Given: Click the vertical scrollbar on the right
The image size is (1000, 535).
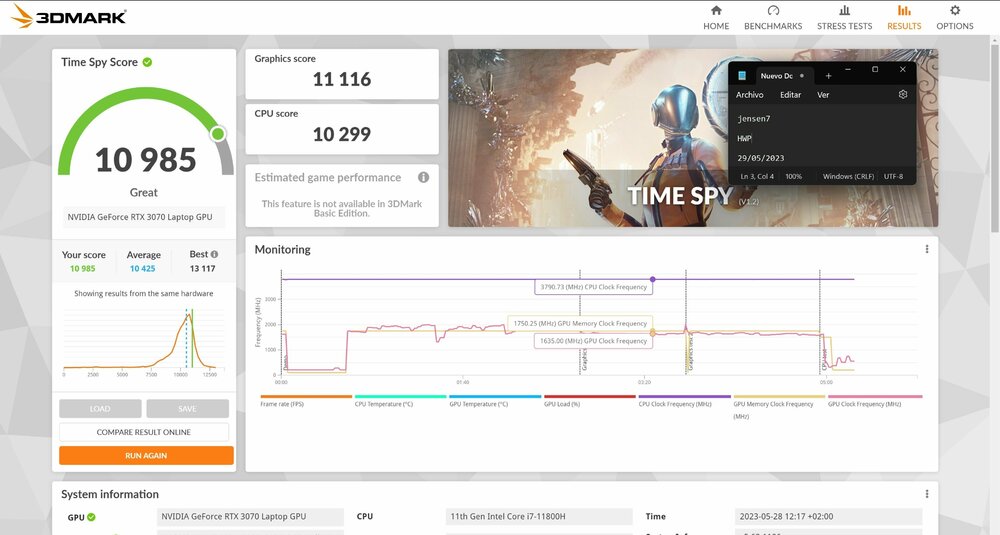Looking at the screenshot, I should [x=995, y=134].
